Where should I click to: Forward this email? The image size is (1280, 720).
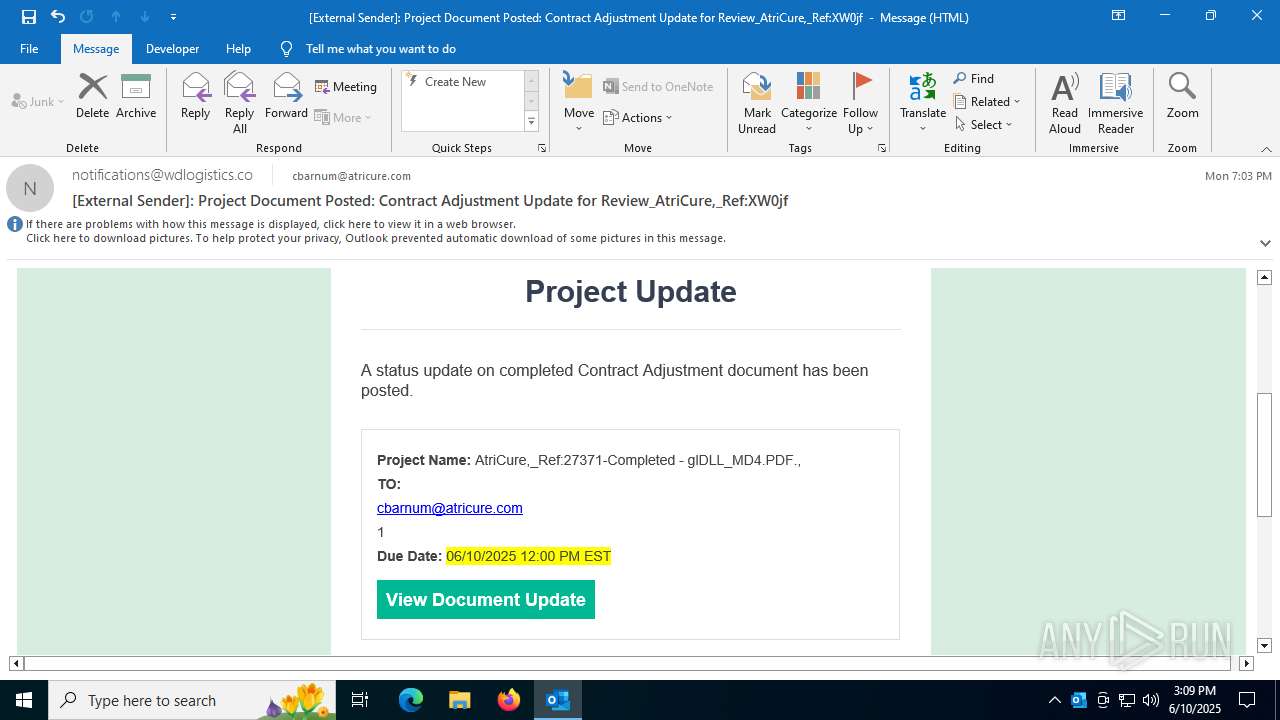pyautogui.click(x=286, y=96)
